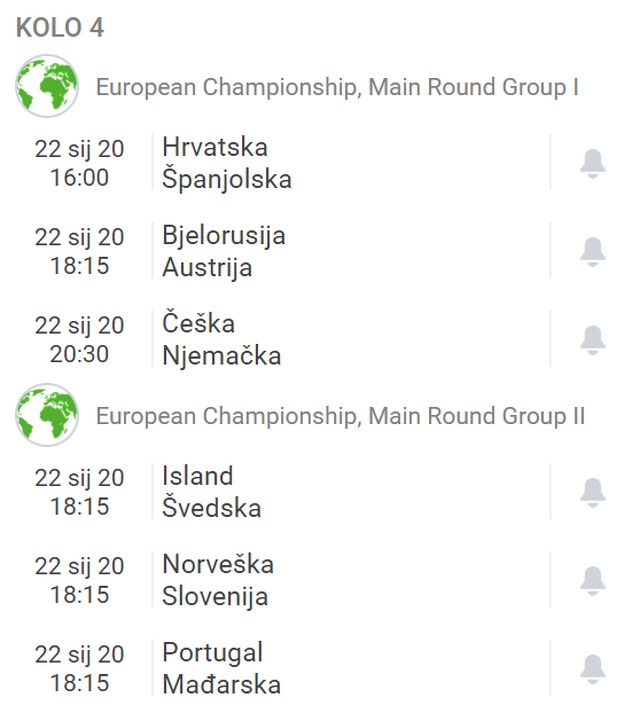Click globe icon beside Main Round Group II
Screen dimensions: 632x721
[x=47, y=415]
